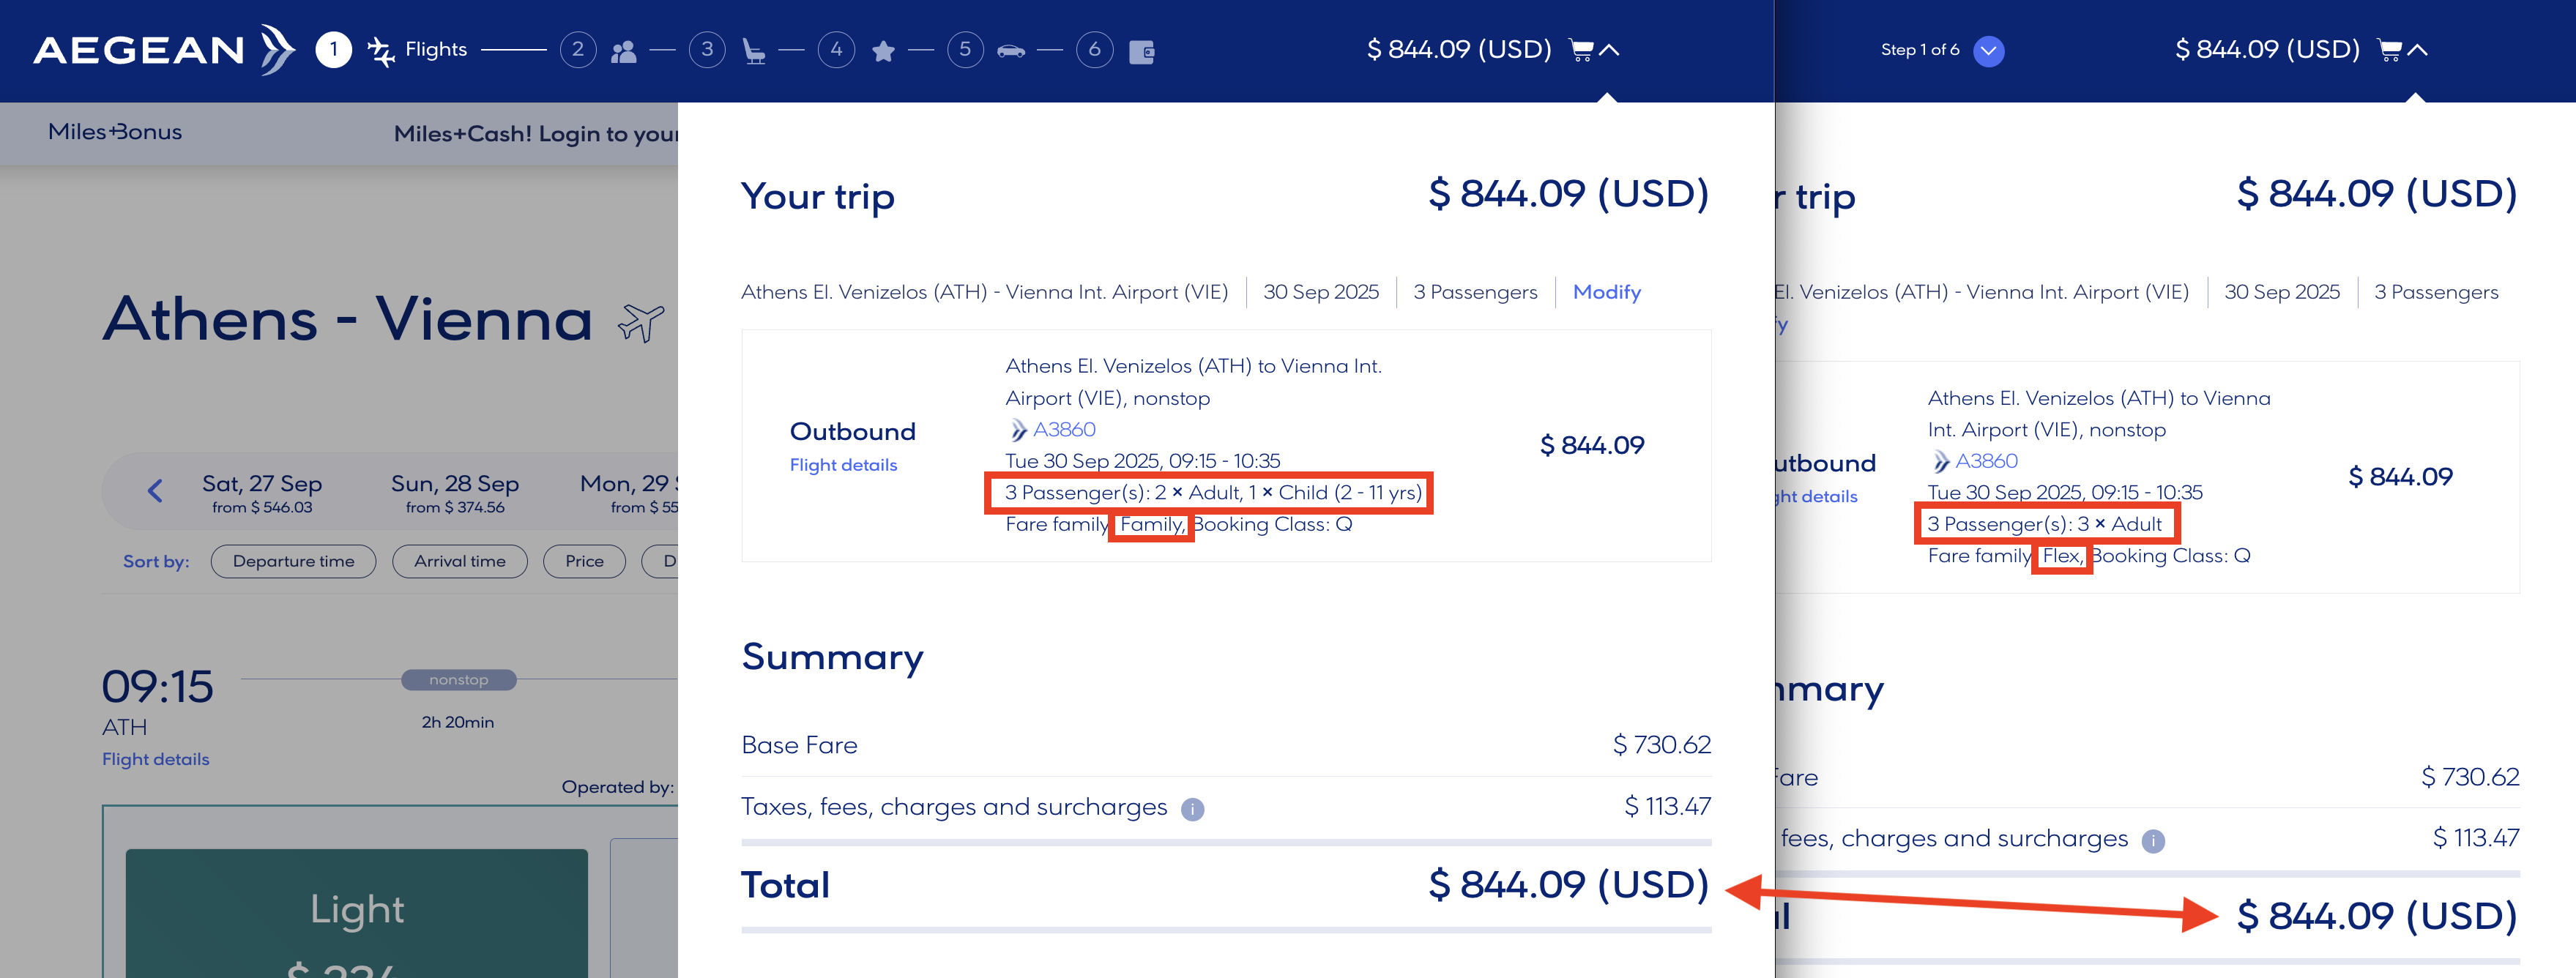Expand Flight details for the outbound flight

[843, 464]
